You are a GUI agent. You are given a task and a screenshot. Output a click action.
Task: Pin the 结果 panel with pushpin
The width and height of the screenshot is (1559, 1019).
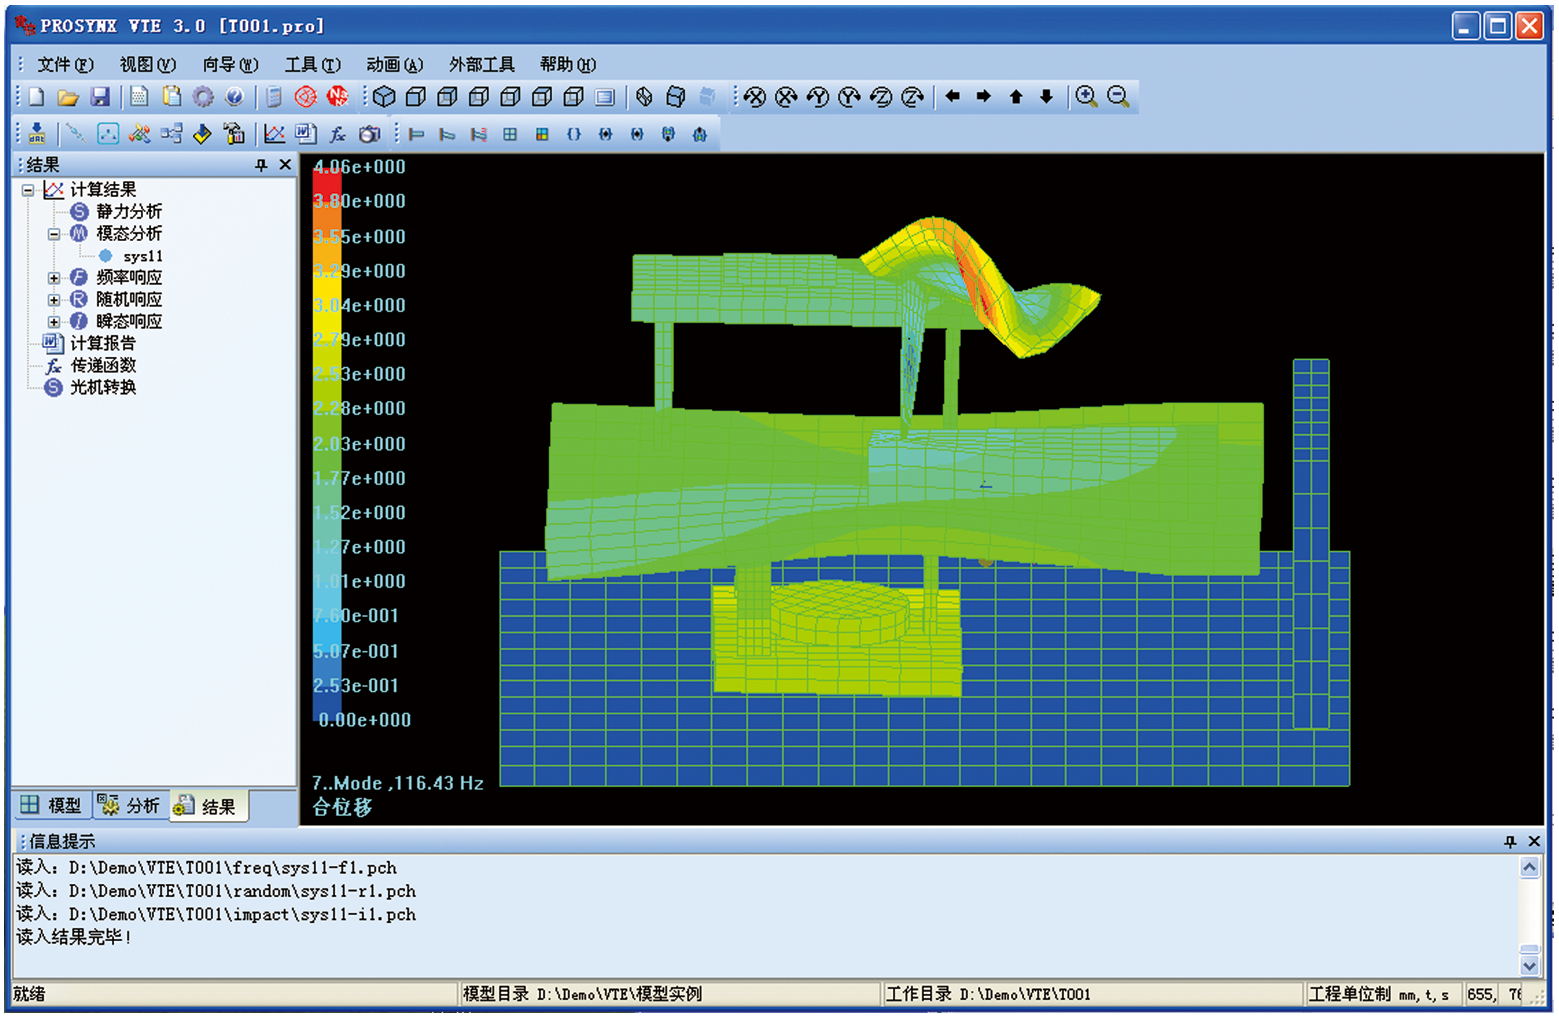(x=261, y=165)
